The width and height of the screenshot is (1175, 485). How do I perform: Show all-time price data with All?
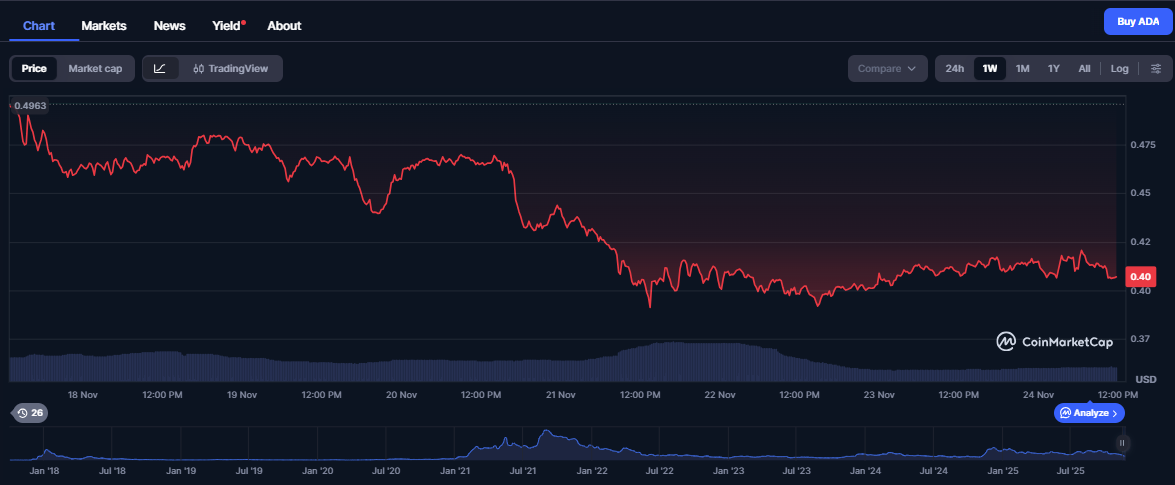(x=1084, y=69)
